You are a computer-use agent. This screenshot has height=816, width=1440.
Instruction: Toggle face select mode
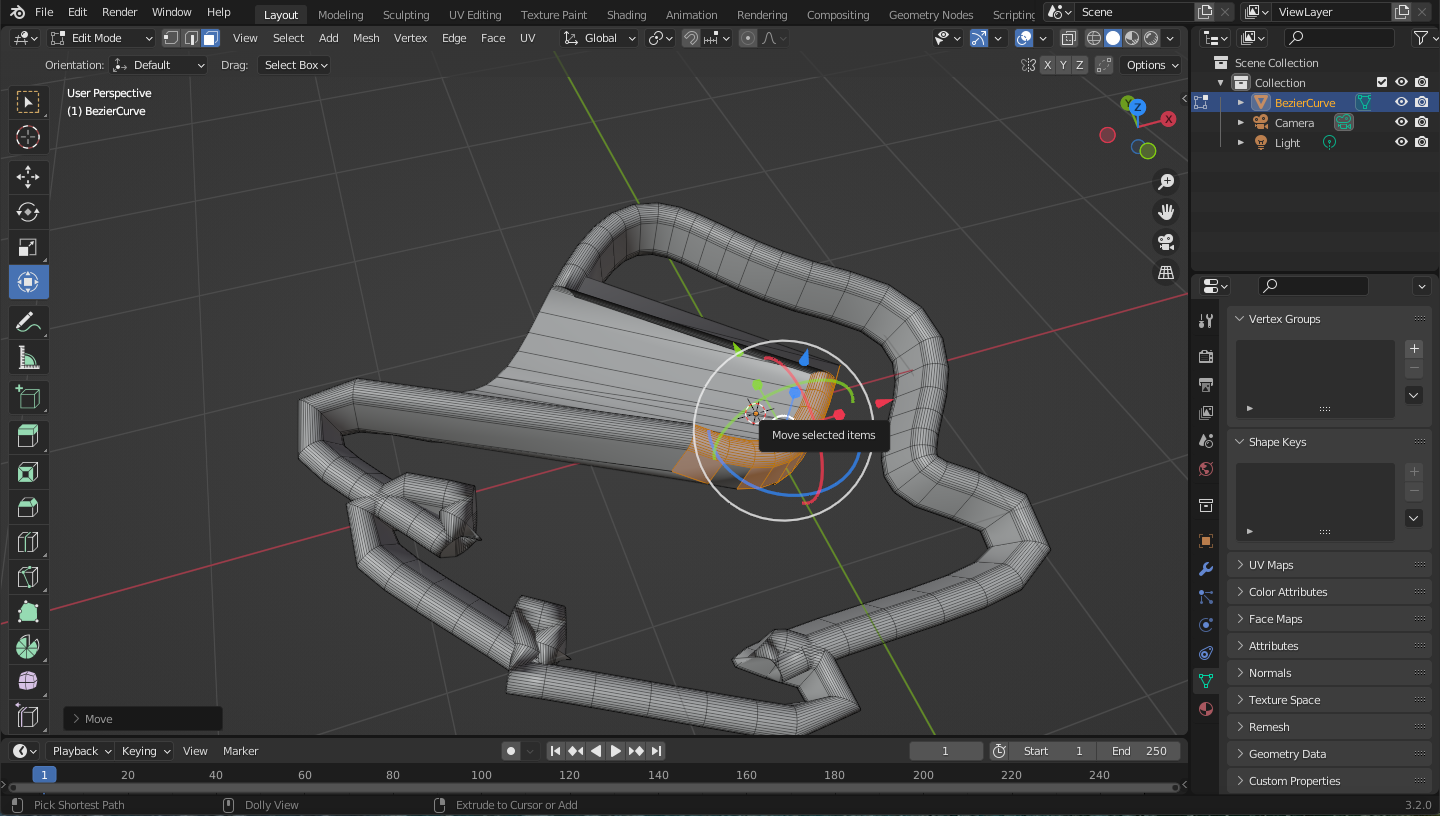[209, 38]
